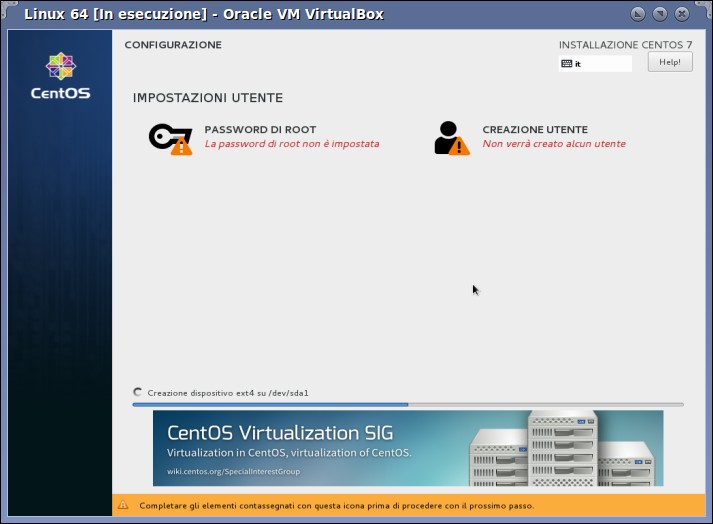Click the Help! button
The width and height of the screenshot is (713, 524).
point(670,62)
